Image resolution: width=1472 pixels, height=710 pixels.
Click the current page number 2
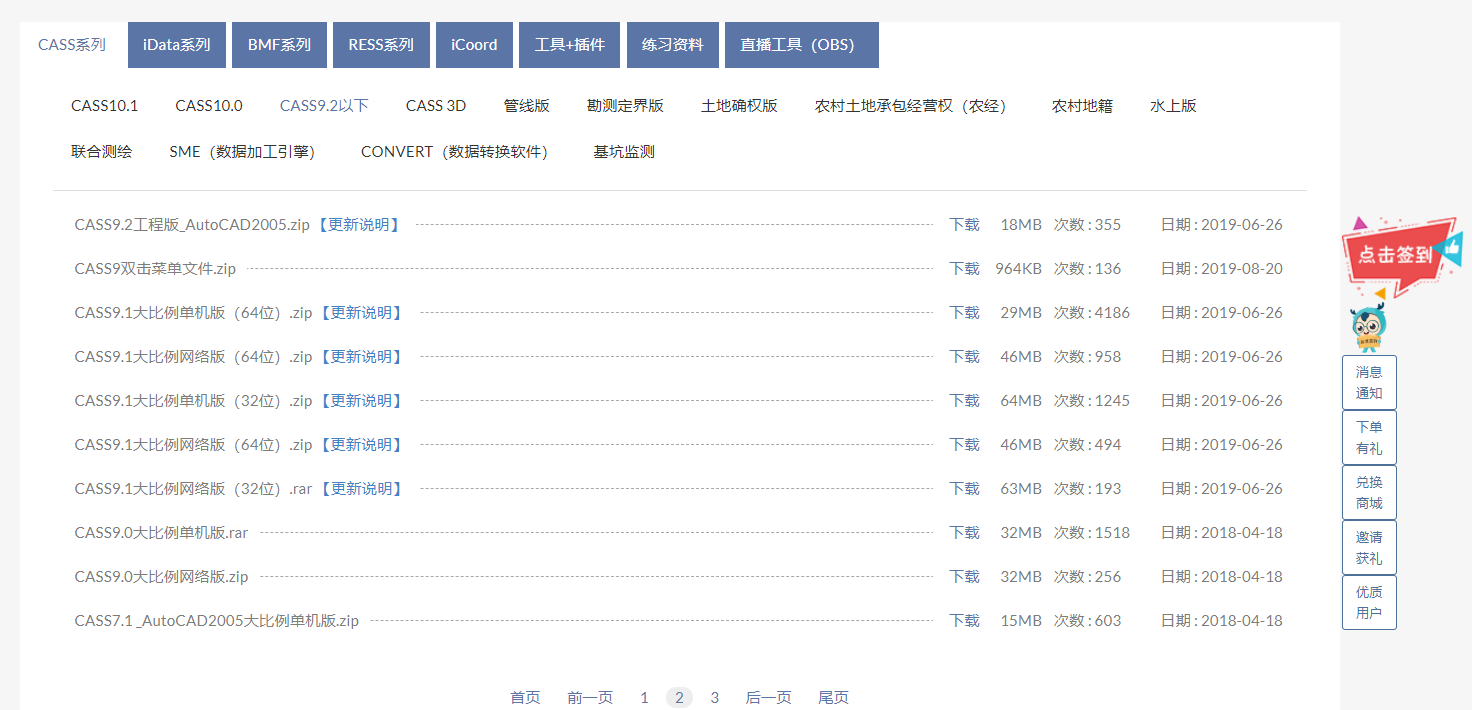coord(679,698)
